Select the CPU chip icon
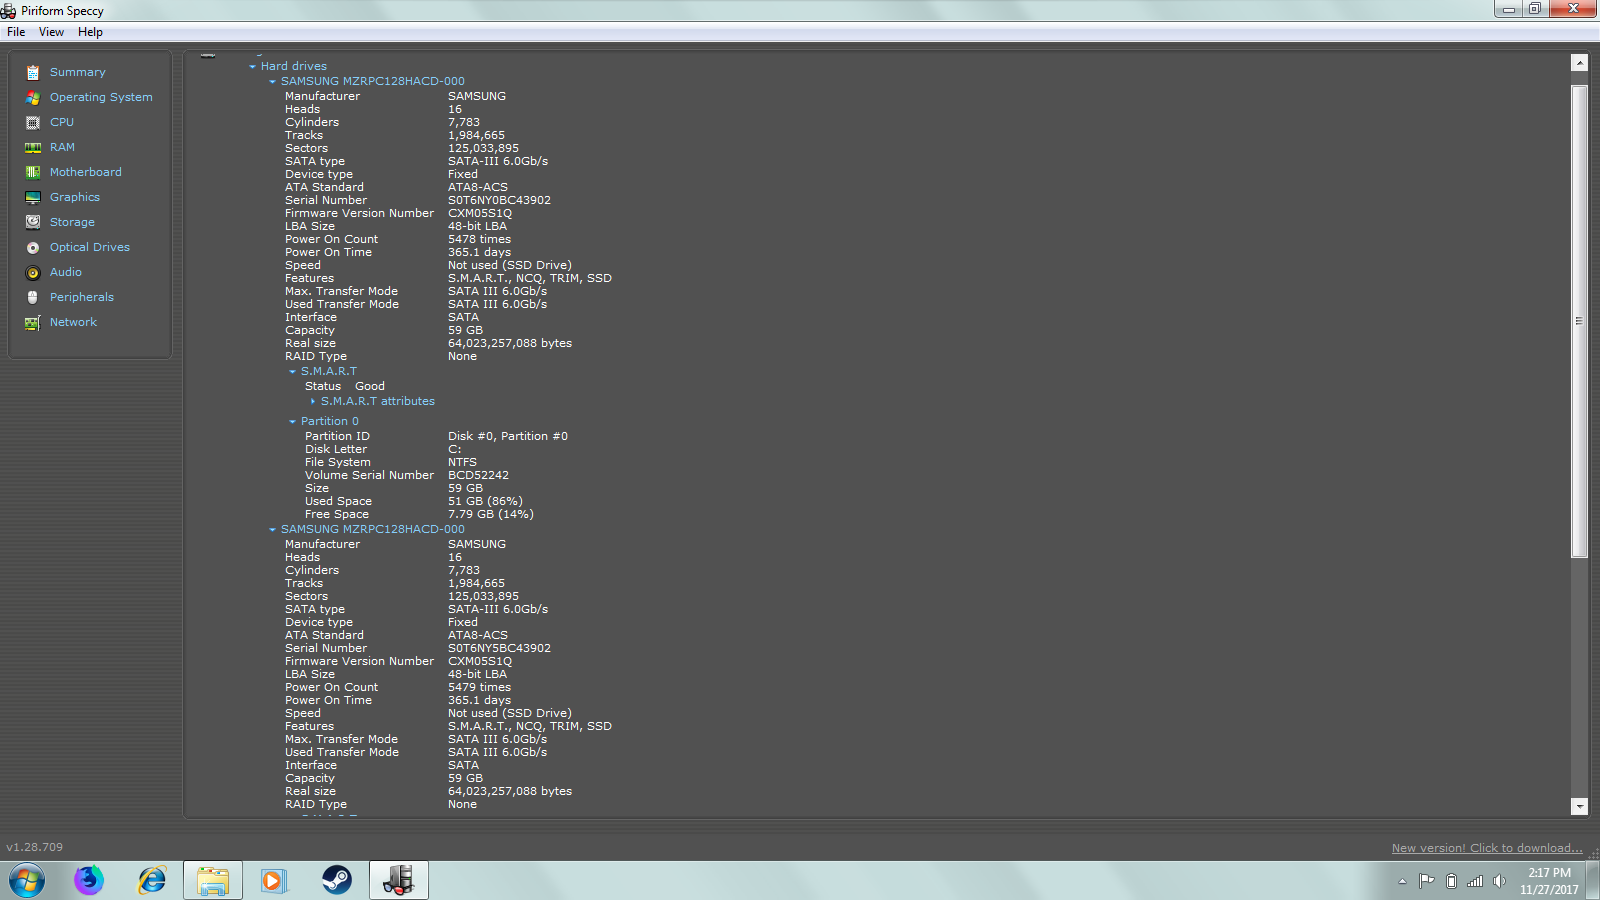This screenshot has height=900, width=1600. click(33, 122)
